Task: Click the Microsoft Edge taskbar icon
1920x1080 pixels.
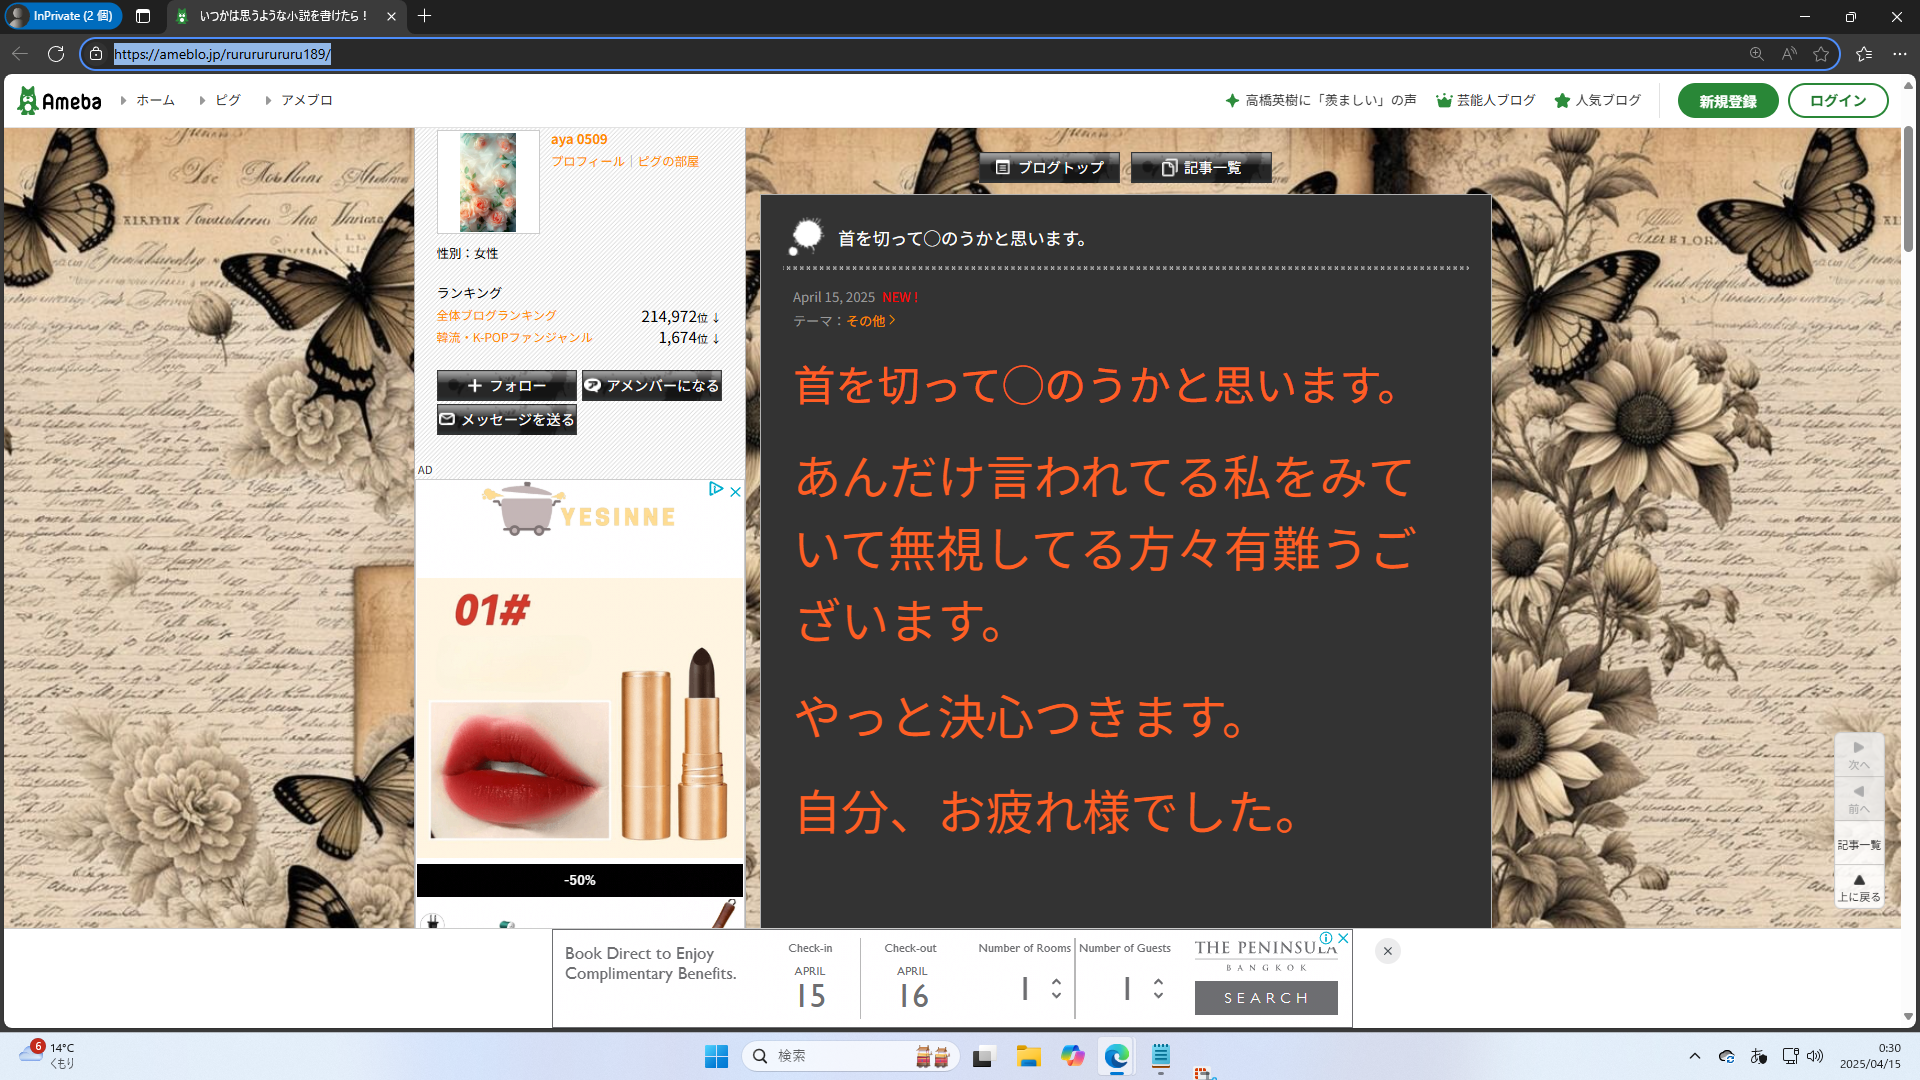Action: [1116, 1056]
